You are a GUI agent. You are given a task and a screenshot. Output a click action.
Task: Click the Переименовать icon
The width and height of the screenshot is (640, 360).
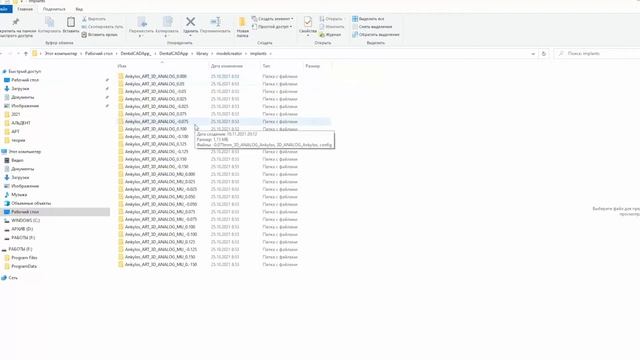click(215, 22)
